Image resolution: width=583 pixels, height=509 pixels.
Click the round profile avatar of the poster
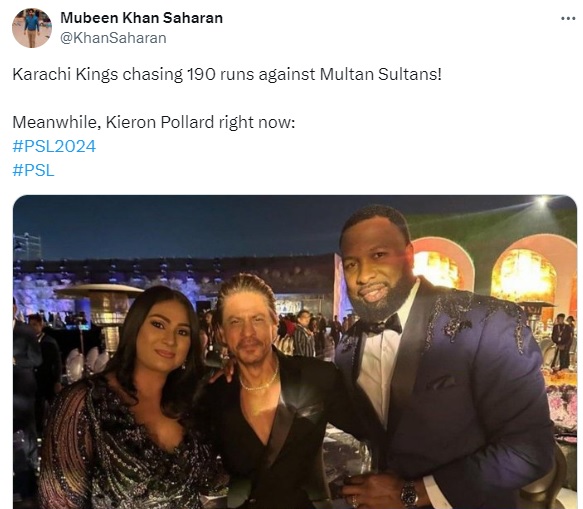coord(32,28)
